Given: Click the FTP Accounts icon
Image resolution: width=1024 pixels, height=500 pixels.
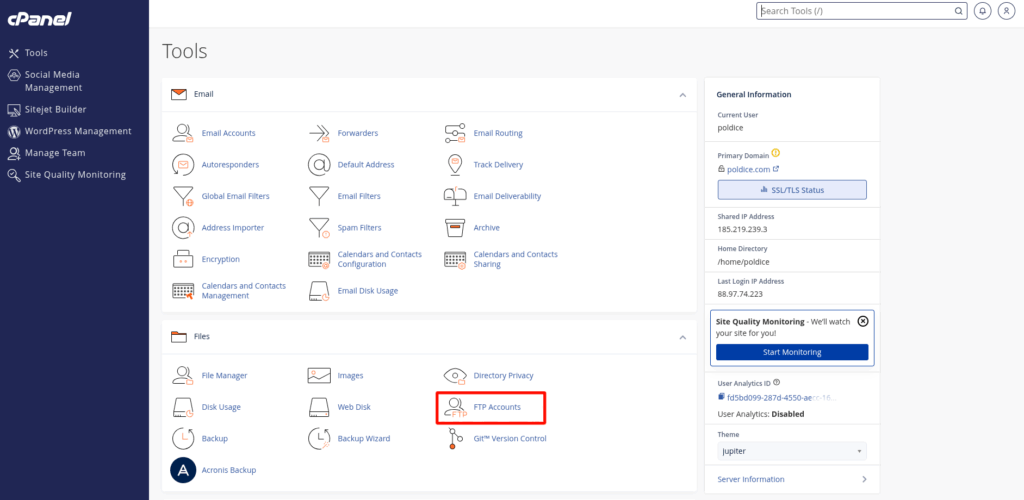Looking at the screenshot, I should click(456, 407).
